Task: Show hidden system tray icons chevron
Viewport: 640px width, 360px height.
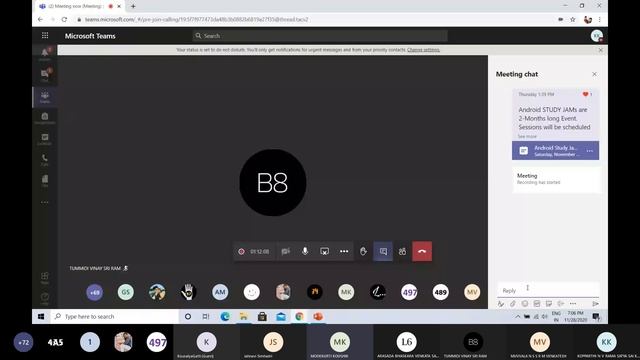Action: coord(518,316)
